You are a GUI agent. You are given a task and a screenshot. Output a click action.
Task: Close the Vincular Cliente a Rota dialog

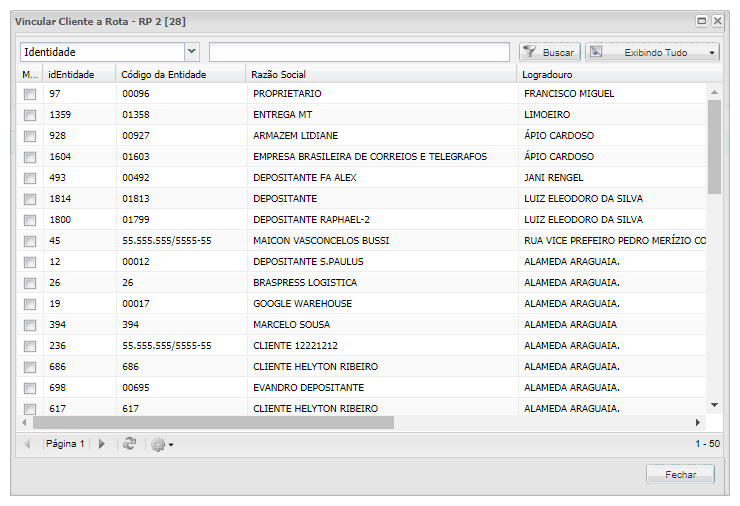(717, 21)
